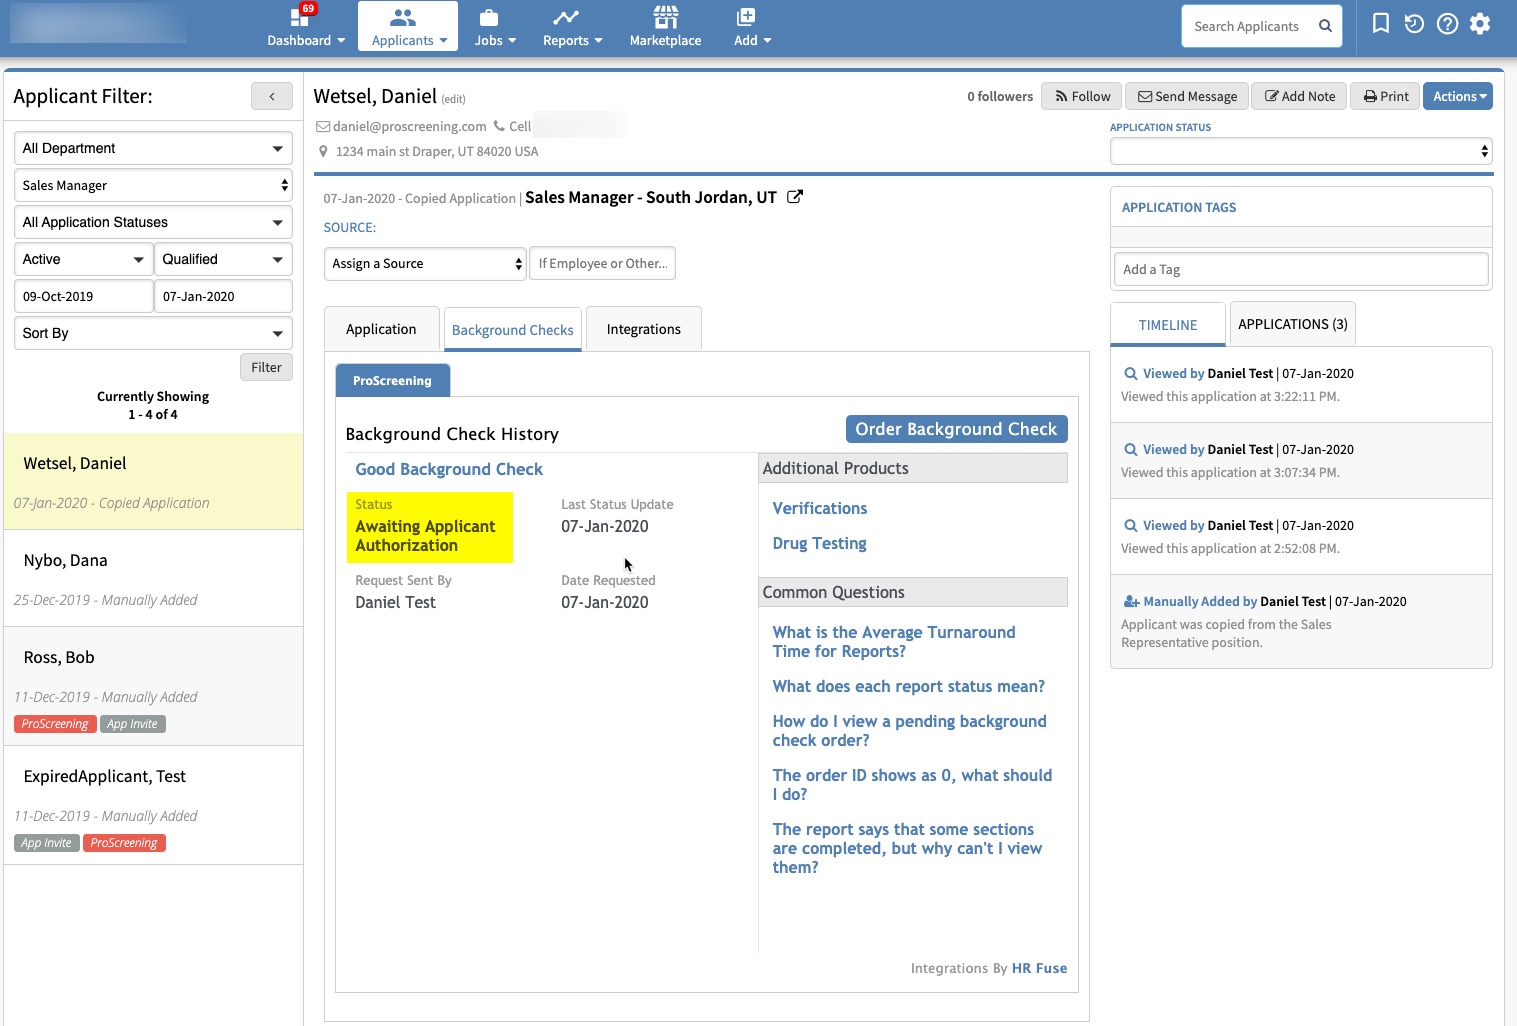This screenshot has height=1026, width=1517.
Task: Open the settings gear icon
Action: click(x=1480, y=24)
